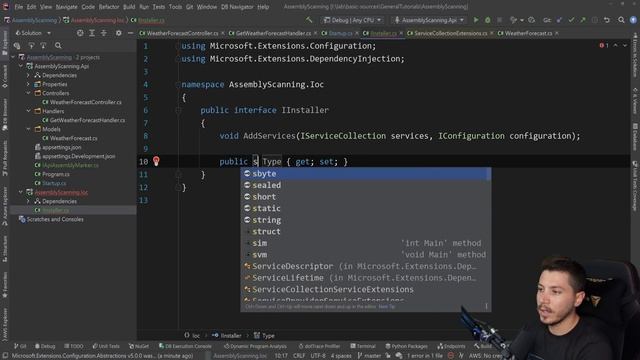Open the Debug | Any CPU configuration dropdown
This screenshot has height=360, width=640.
[352, 20]
